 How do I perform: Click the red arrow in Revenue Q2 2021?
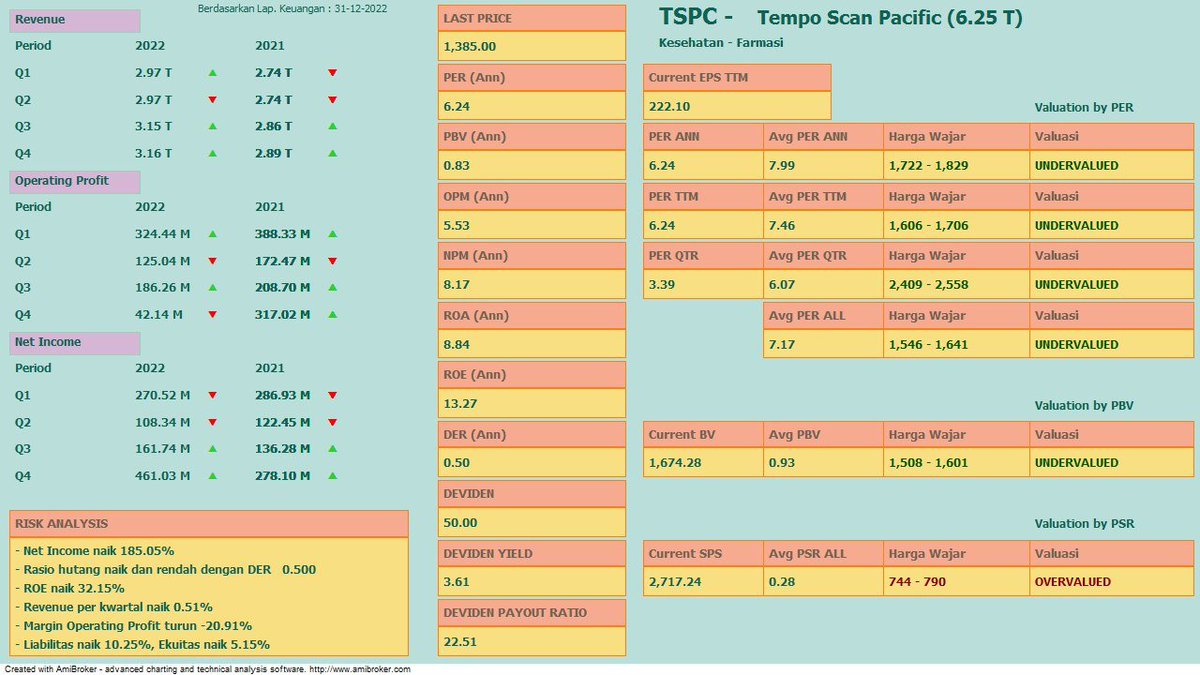coord(332,100)
